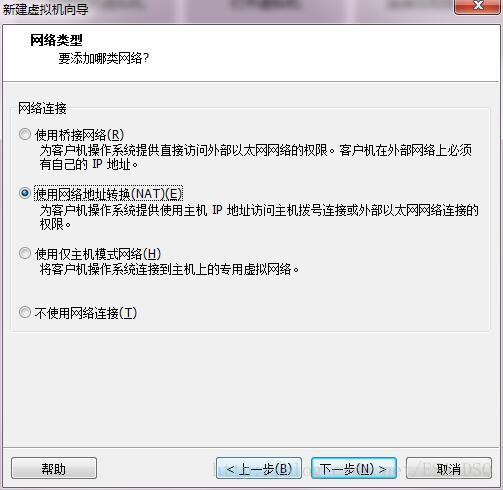Click the NAT option description paragraph
The image size is (503, 490).
[x=259, y=217]
